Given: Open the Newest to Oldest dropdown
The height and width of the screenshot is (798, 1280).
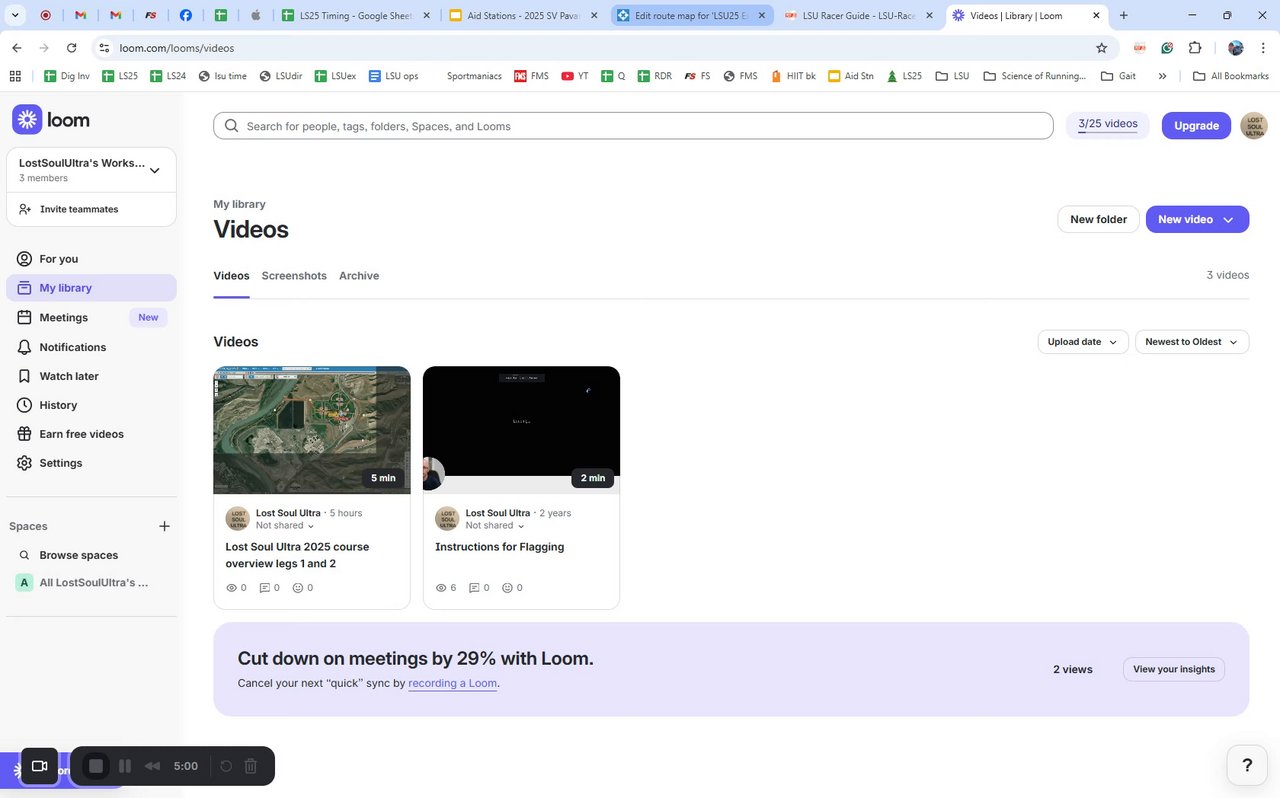Looking at the screenshot, I should click(1192, 342).
